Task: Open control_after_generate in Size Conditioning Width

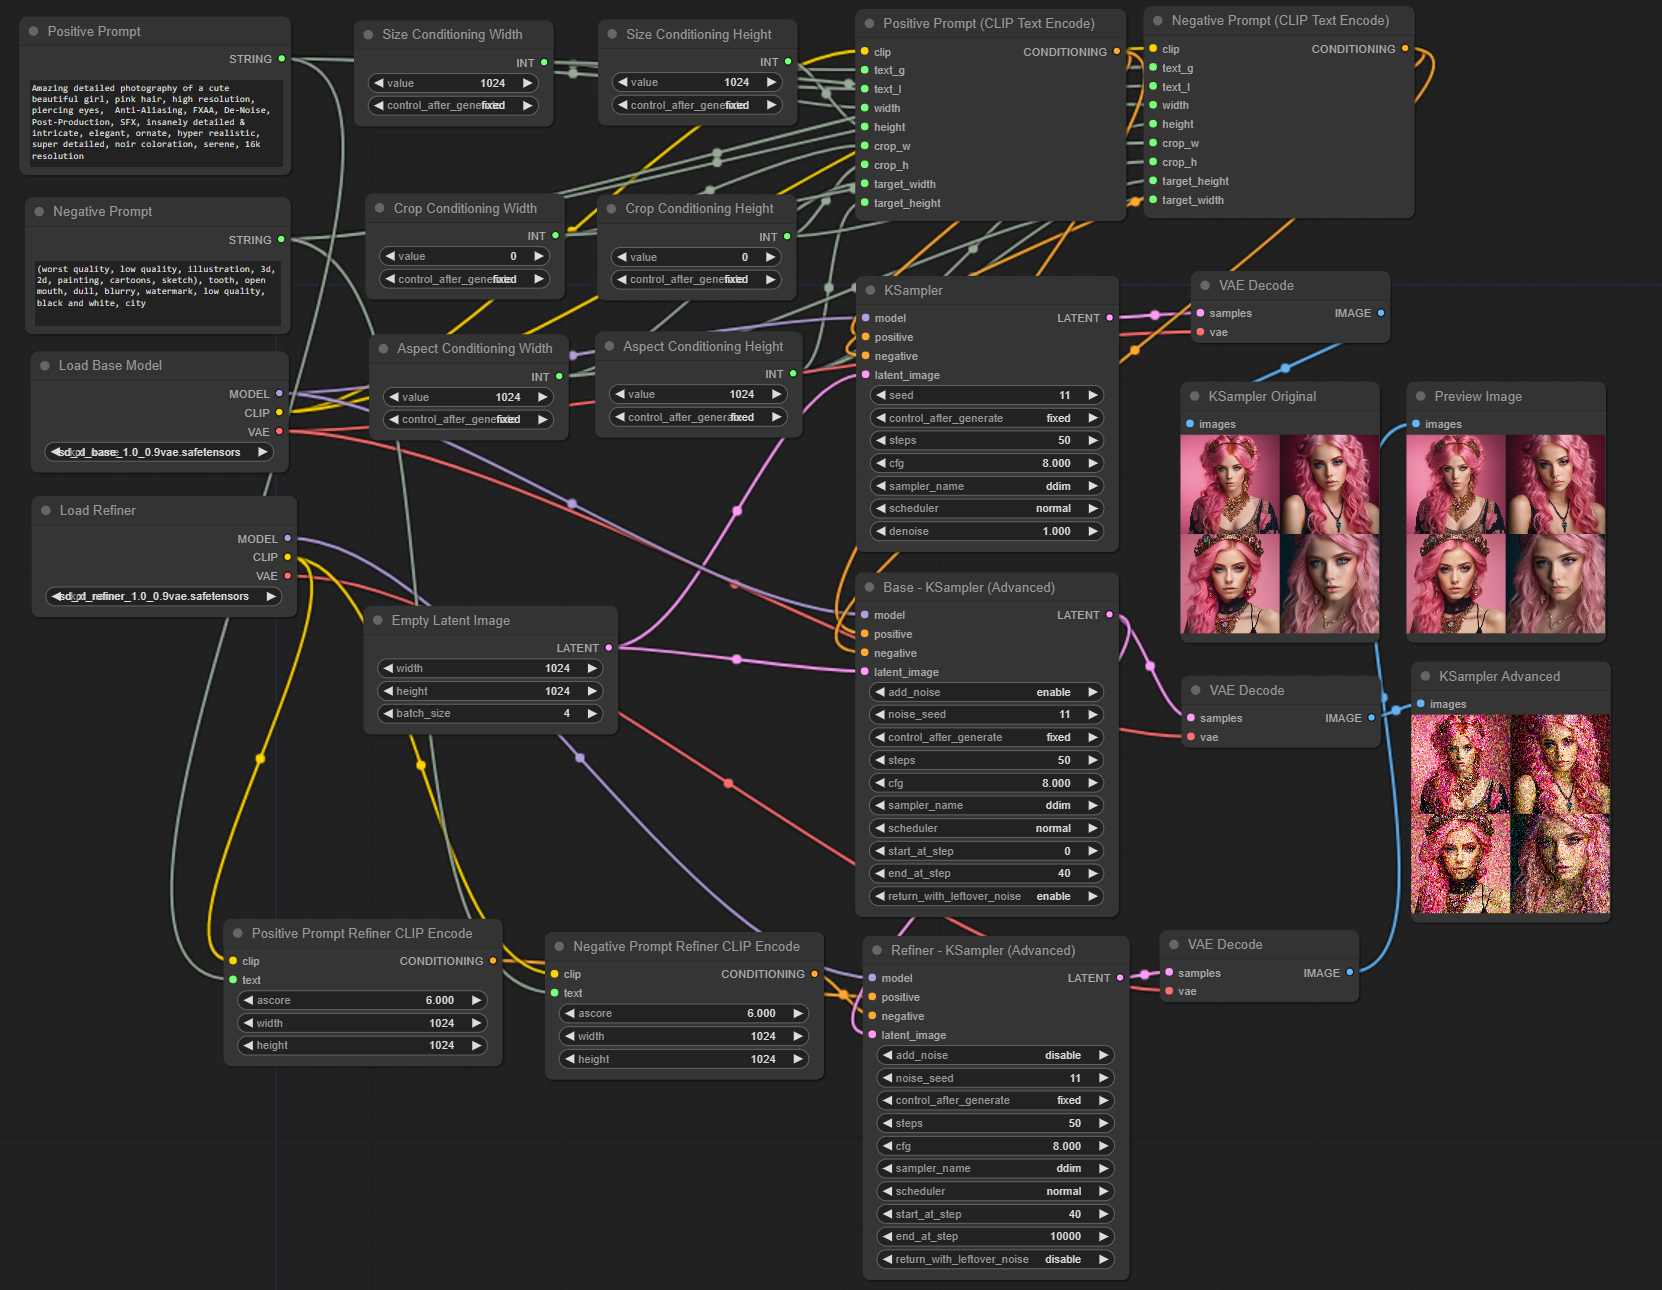Action: (x=453, y=105)
